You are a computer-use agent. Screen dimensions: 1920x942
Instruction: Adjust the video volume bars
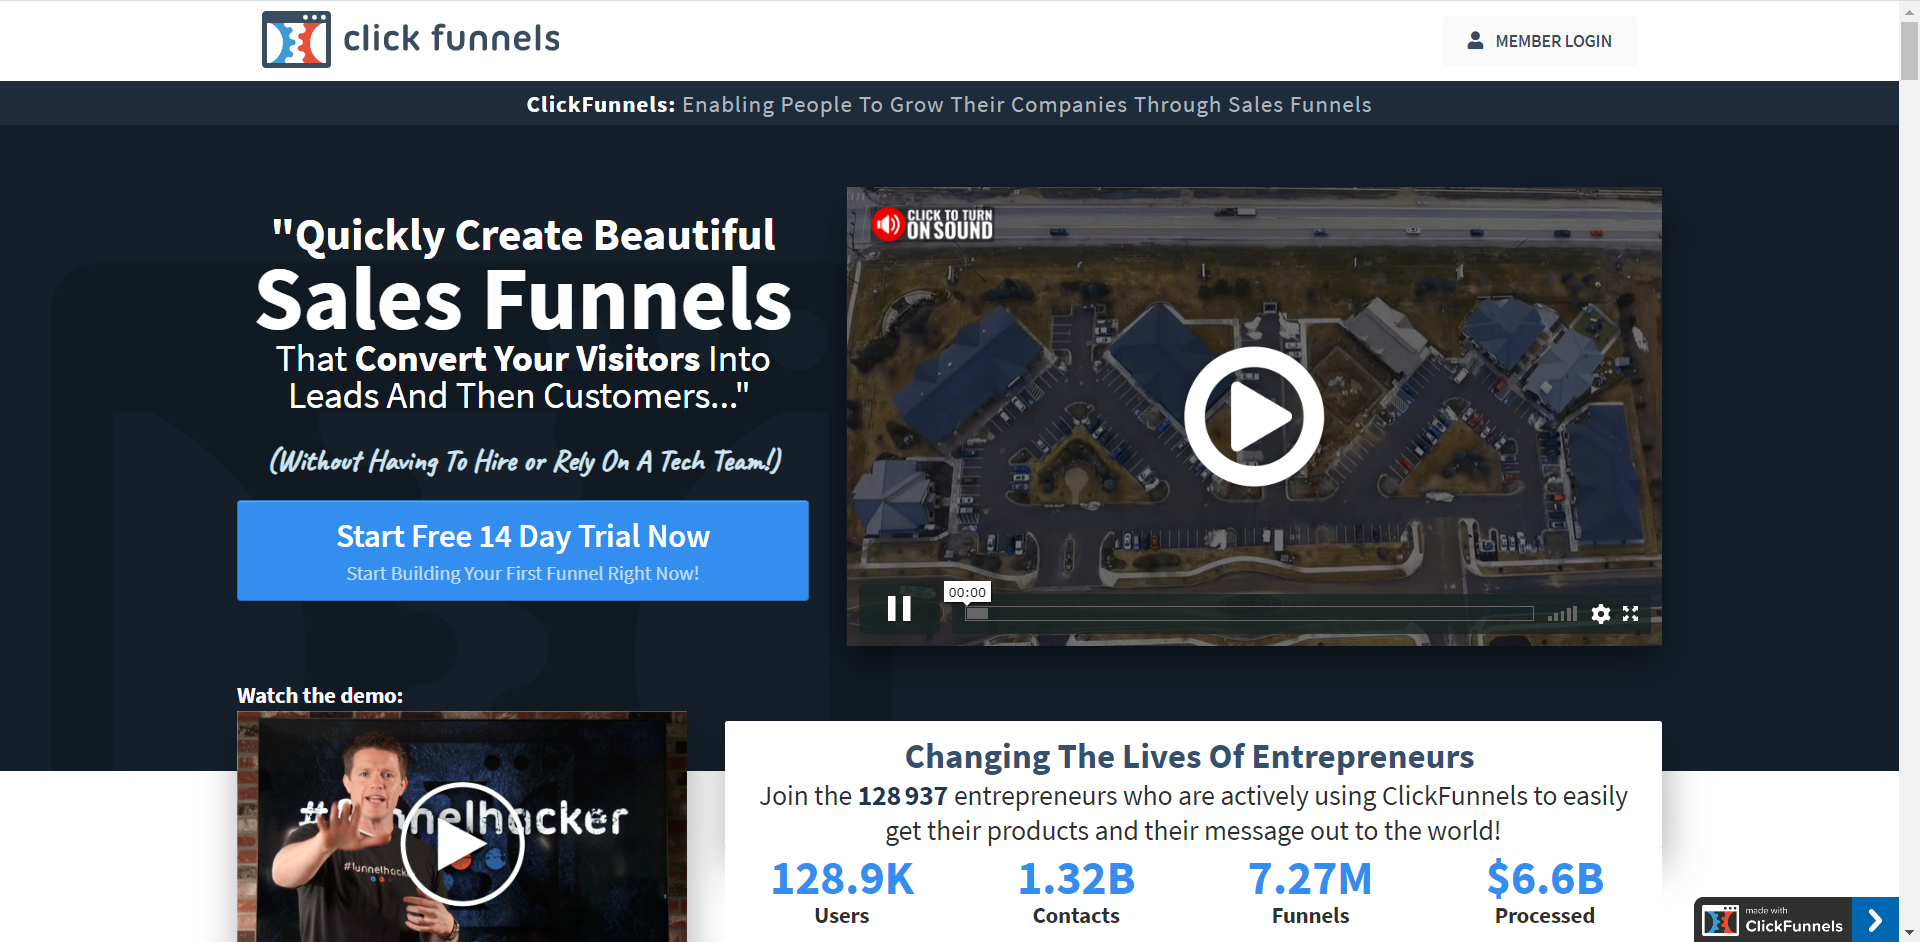1562,614
